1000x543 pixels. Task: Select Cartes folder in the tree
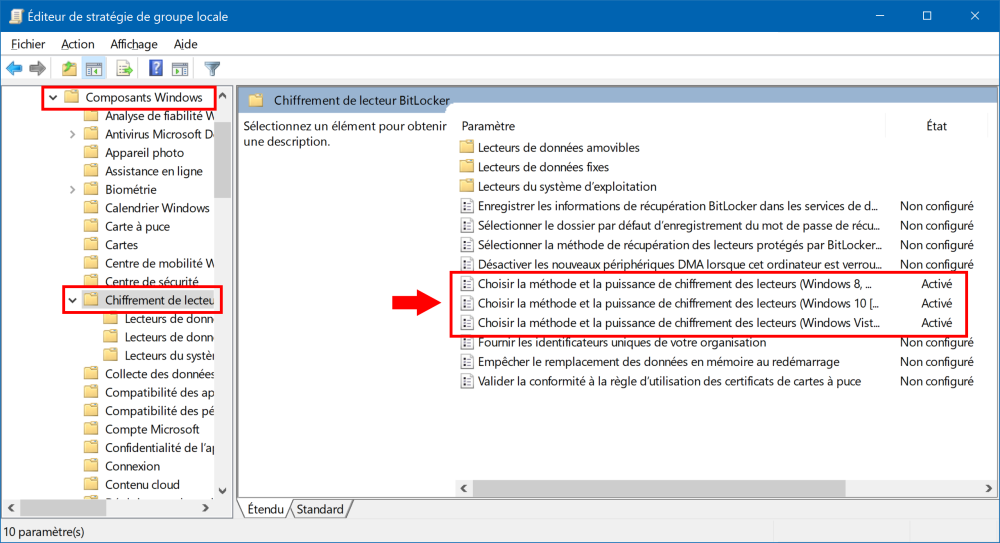point(121,245)
